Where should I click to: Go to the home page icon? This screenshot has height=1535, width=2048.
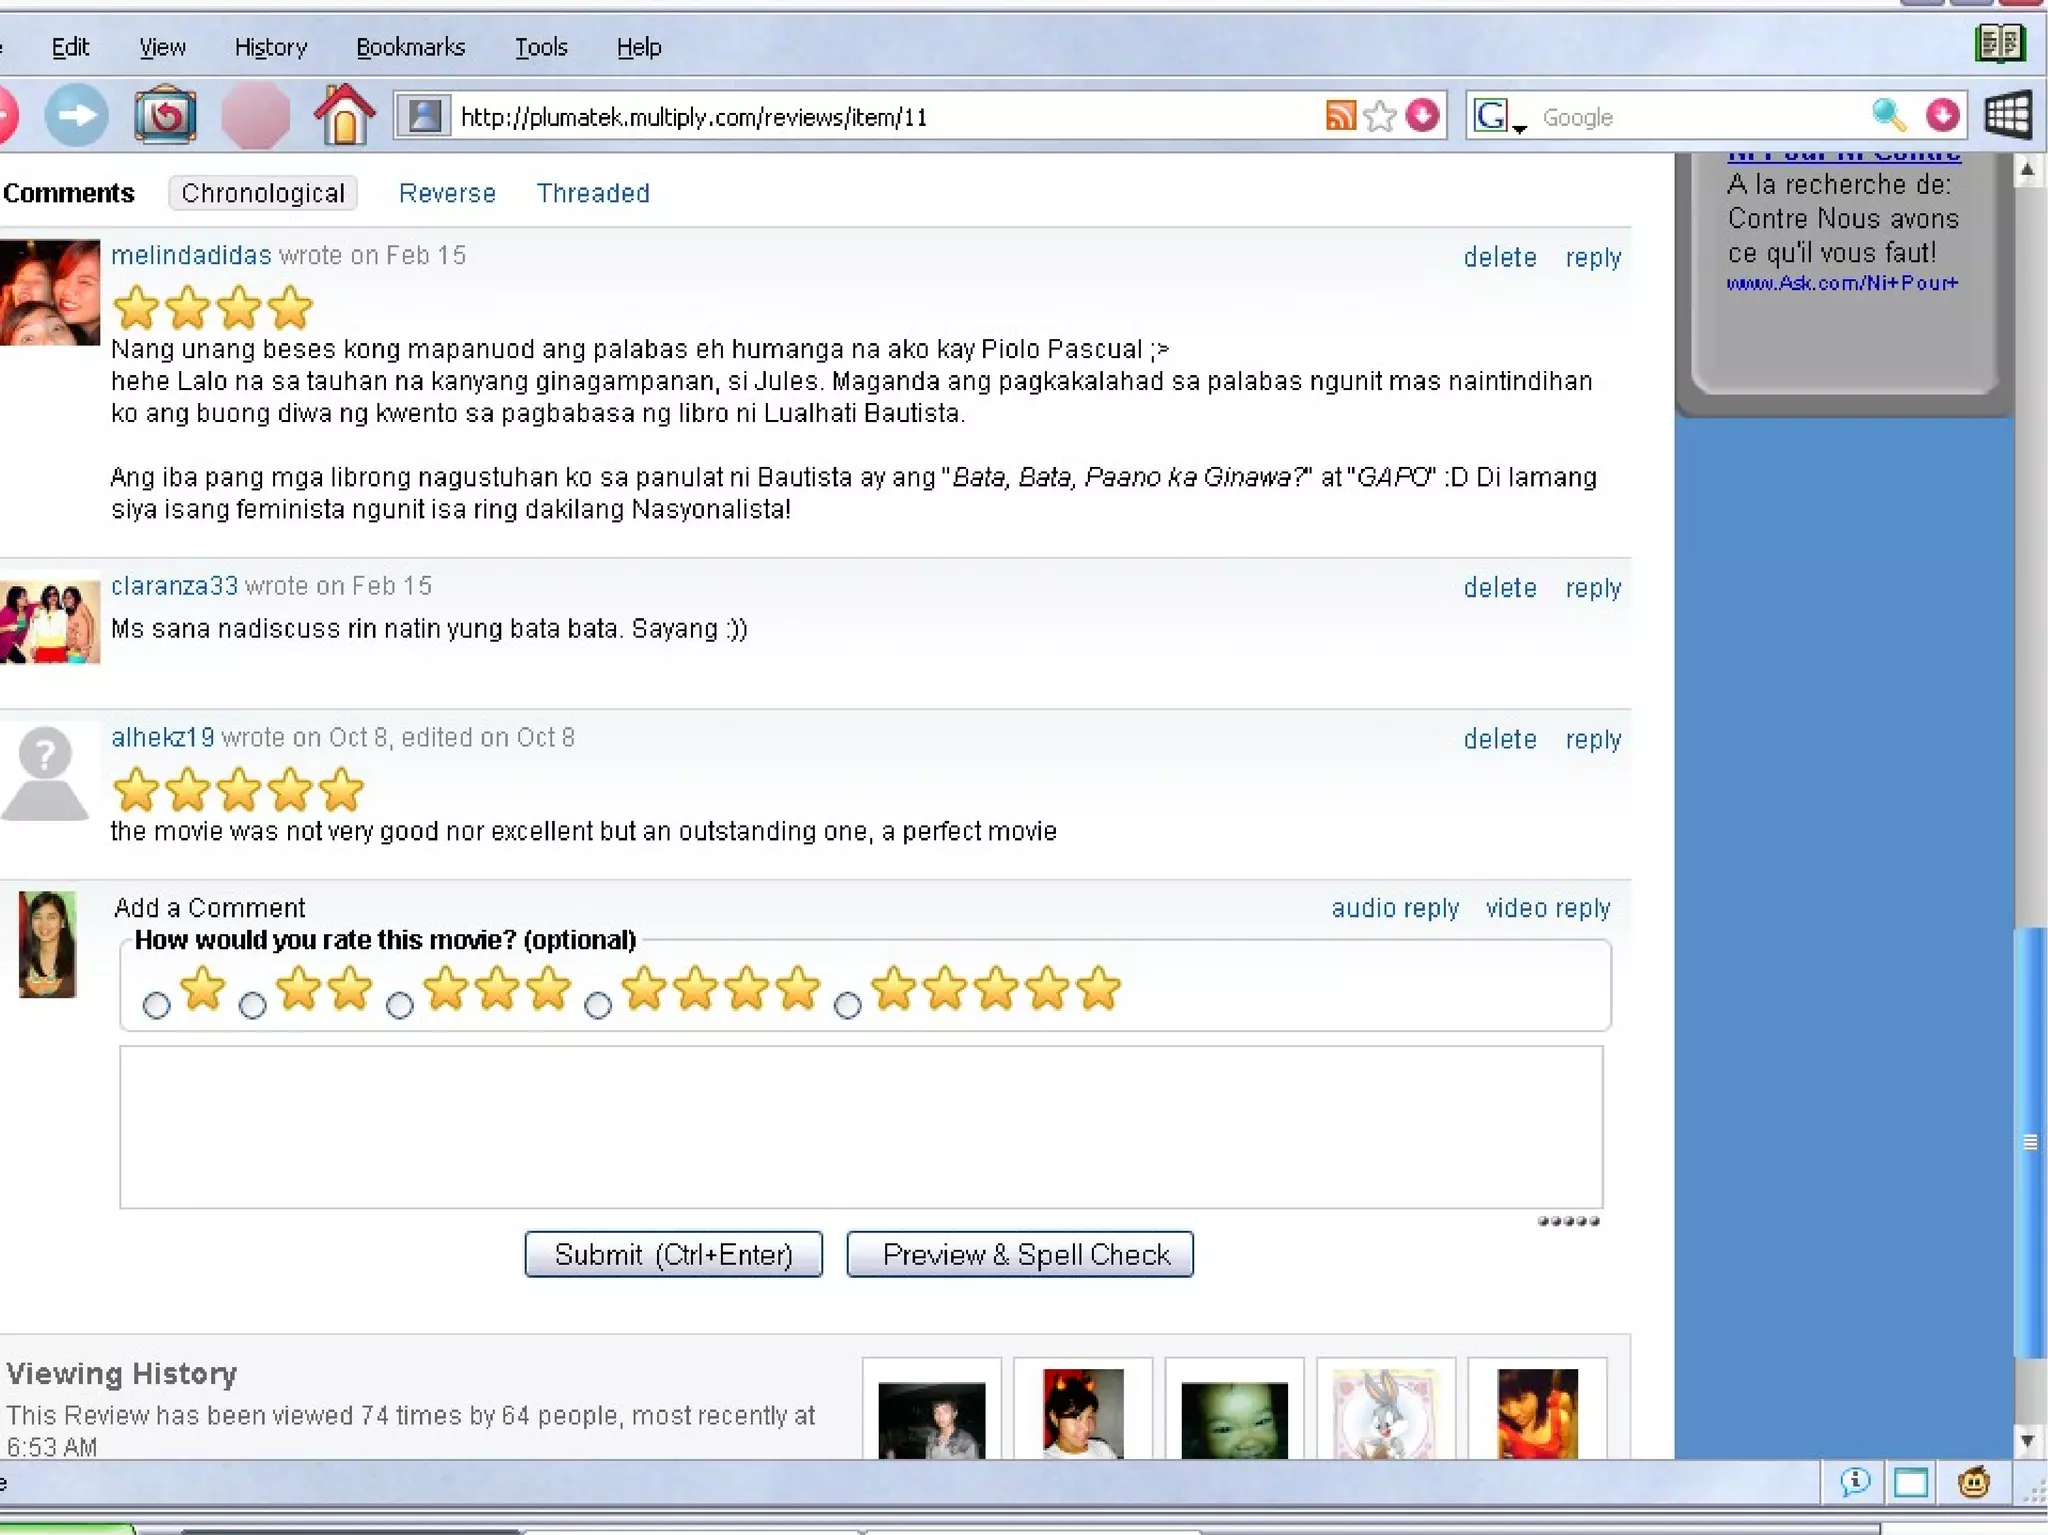pyautogui.click(x=344, y=116)
